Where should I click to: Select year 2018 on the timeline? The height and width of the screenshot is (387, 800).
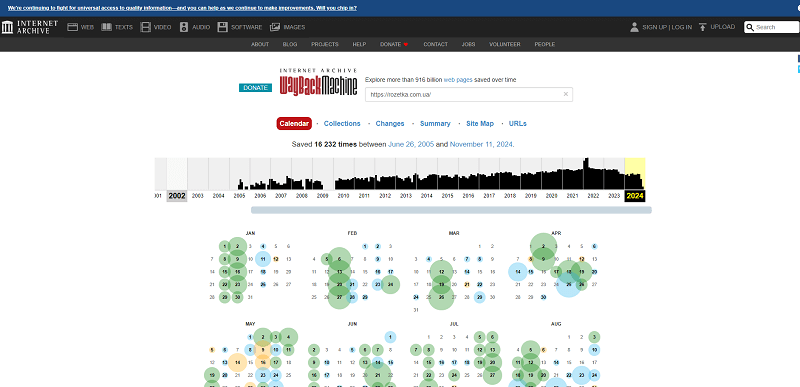coord(510,196)
